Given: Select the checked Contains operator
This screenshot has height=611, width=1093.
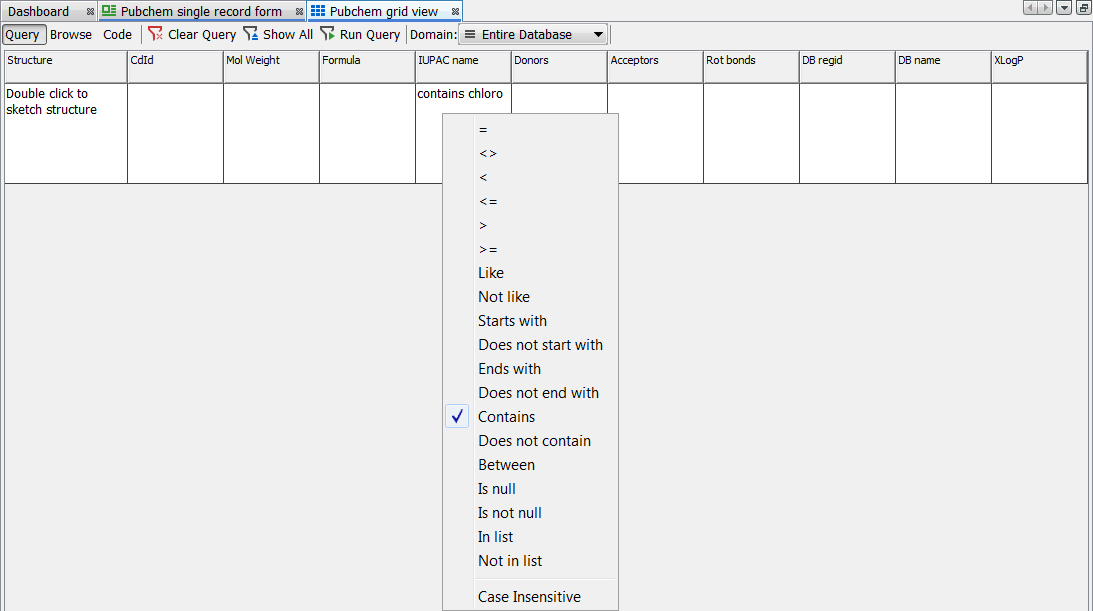Looking at the screenshot, I should tap(506, 417).
